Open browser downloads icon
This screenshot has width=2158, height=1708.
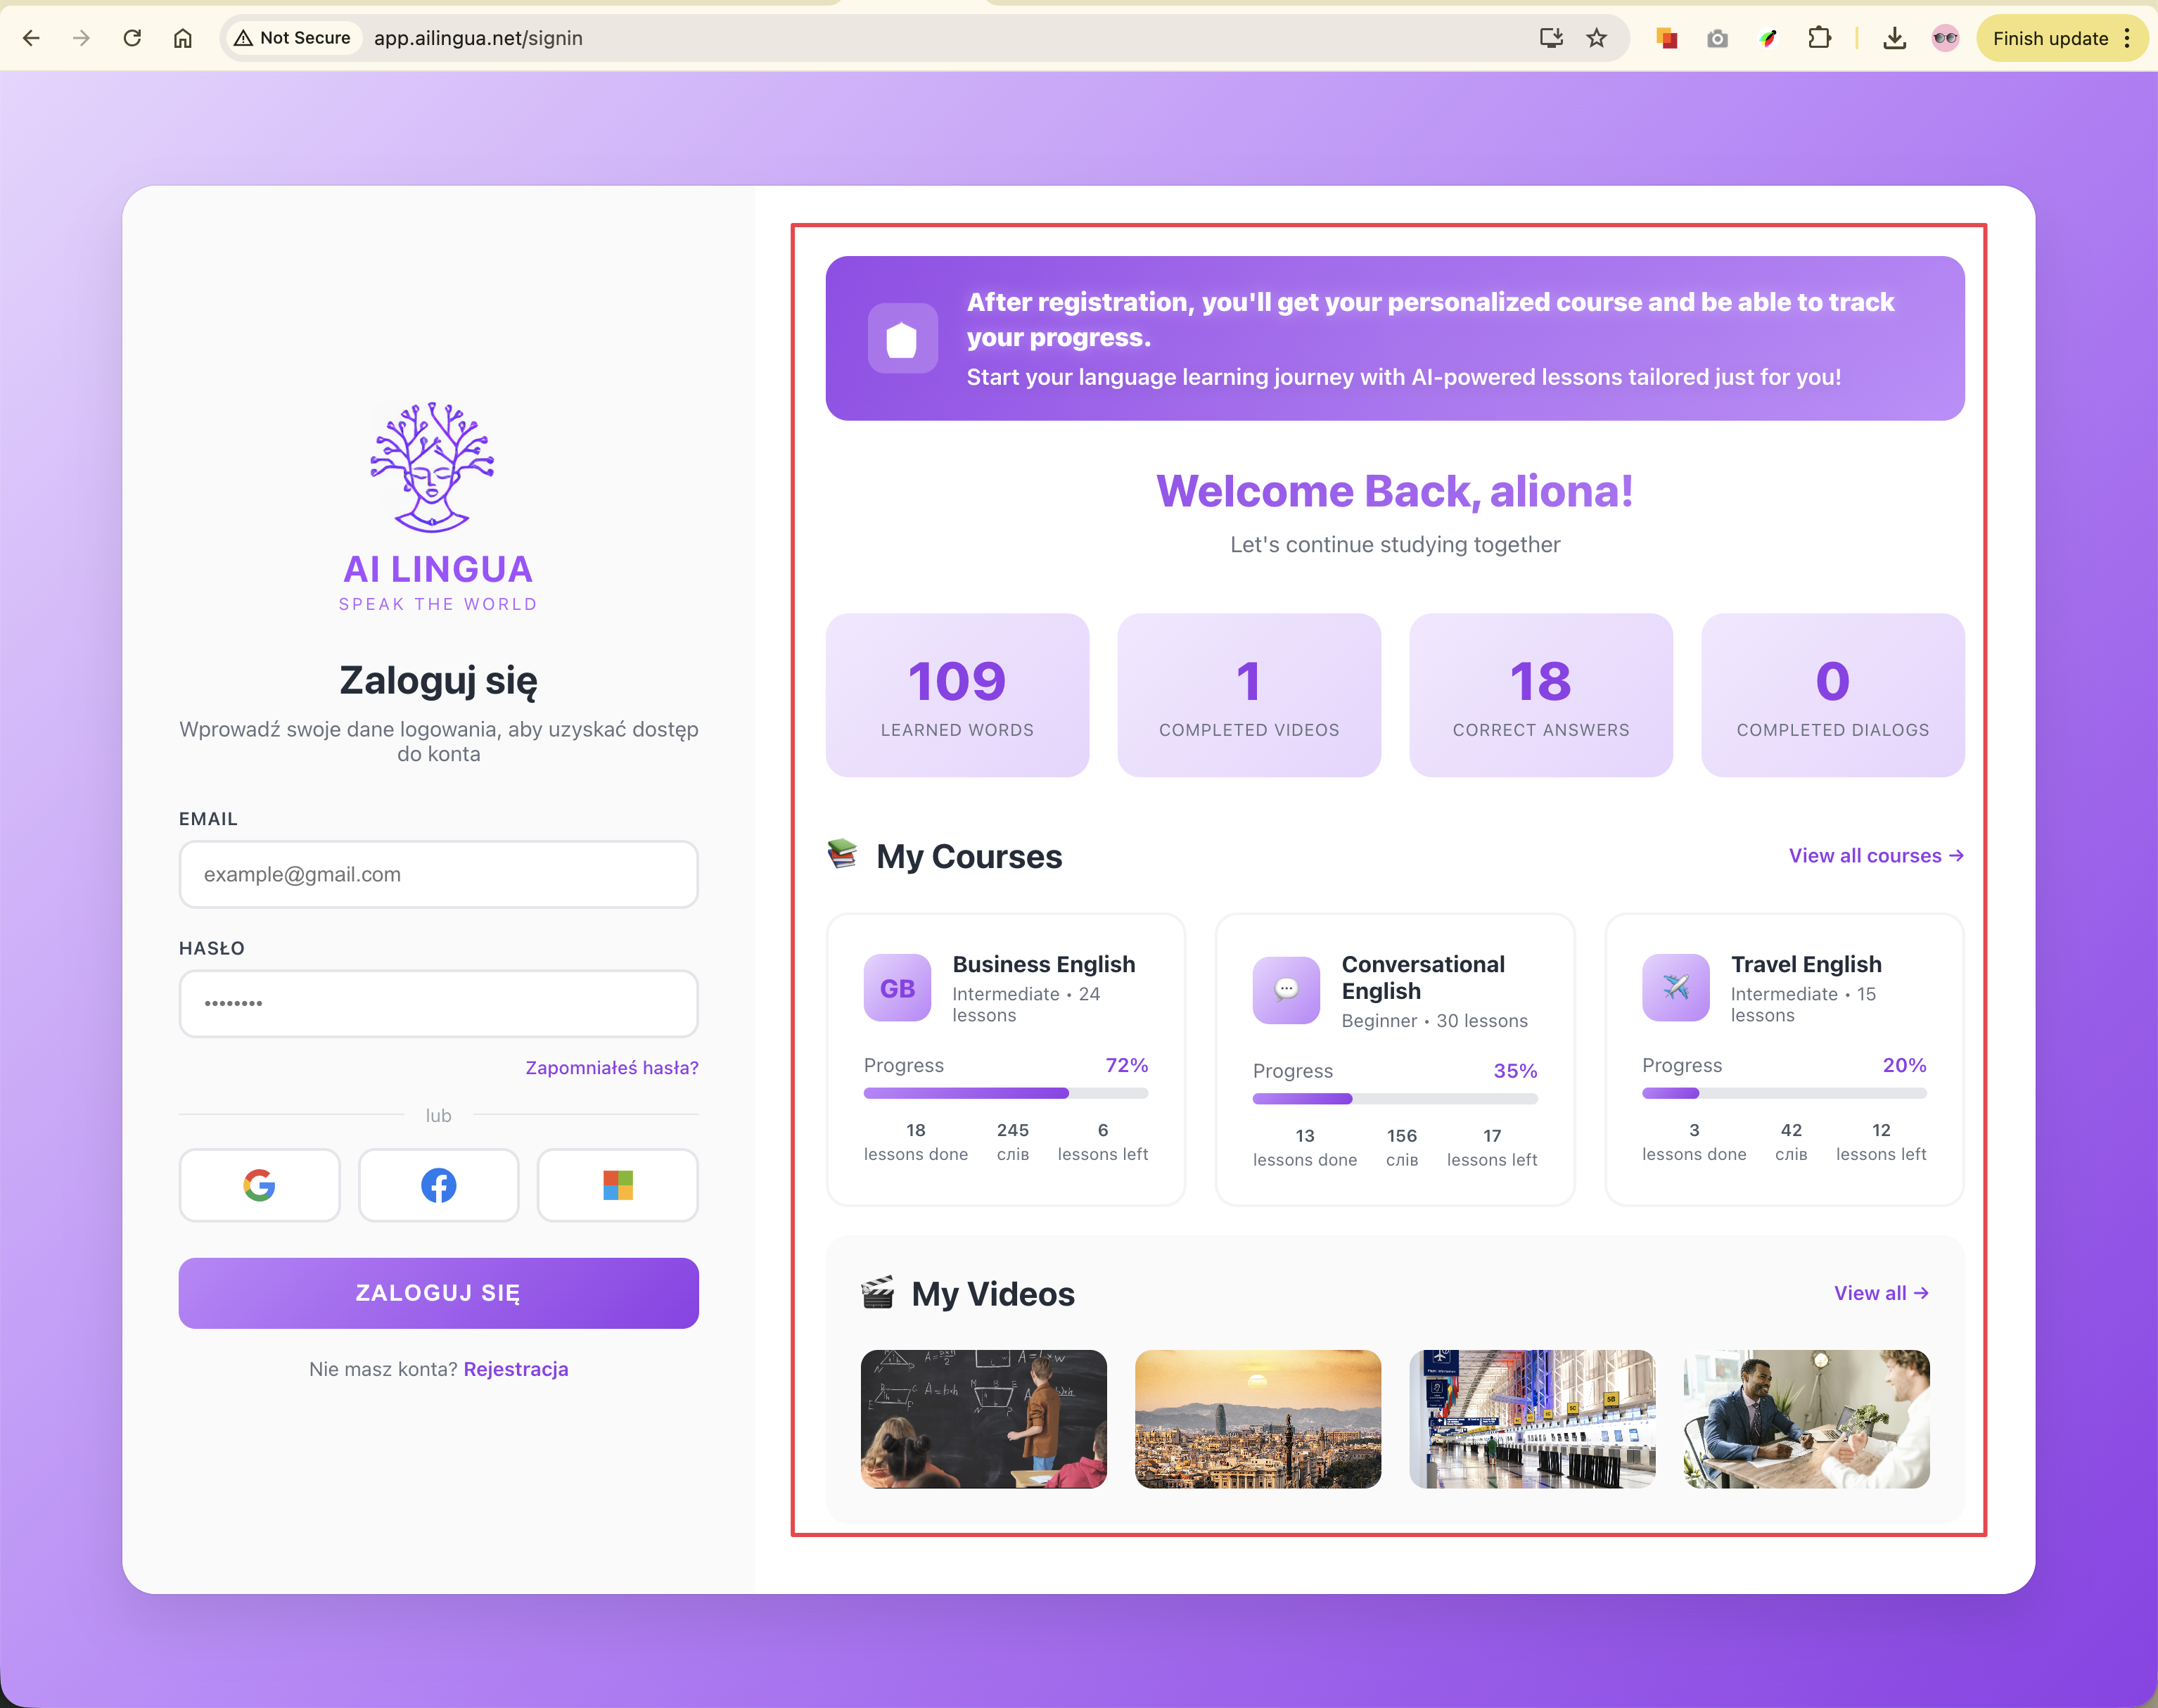pyautogui.click(x=1894, y=38)
